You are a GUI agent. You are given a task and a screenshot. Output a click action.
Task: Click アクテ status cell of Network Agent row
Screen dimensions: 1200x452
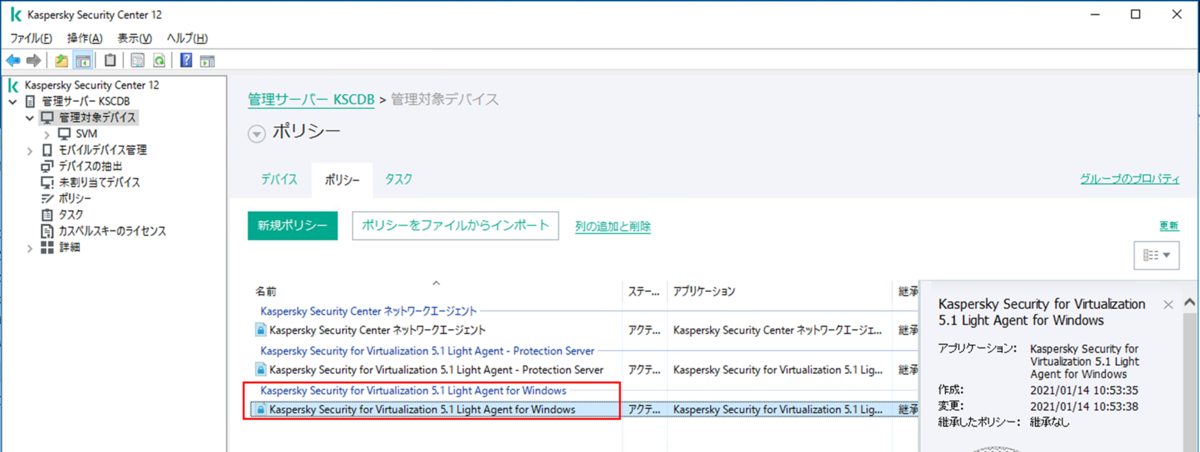[x=644, y=329]
